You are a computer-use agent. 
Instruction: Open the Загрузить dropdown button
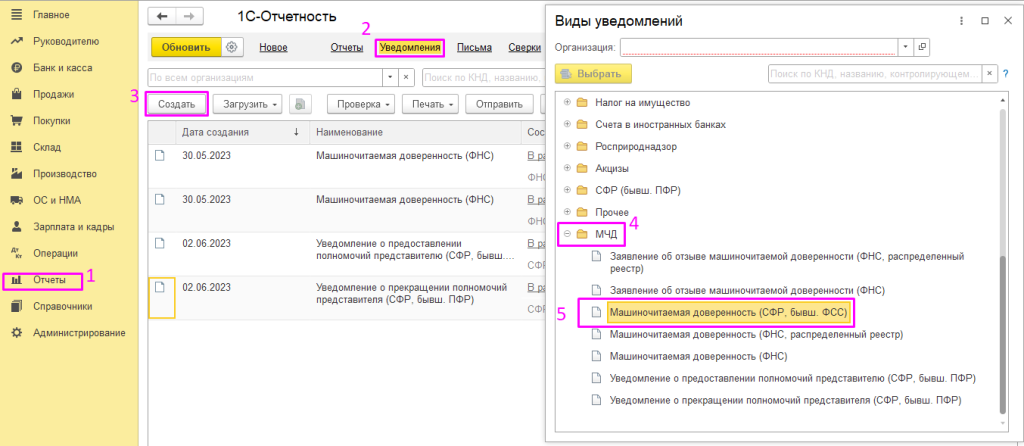[x=248, y=104]
